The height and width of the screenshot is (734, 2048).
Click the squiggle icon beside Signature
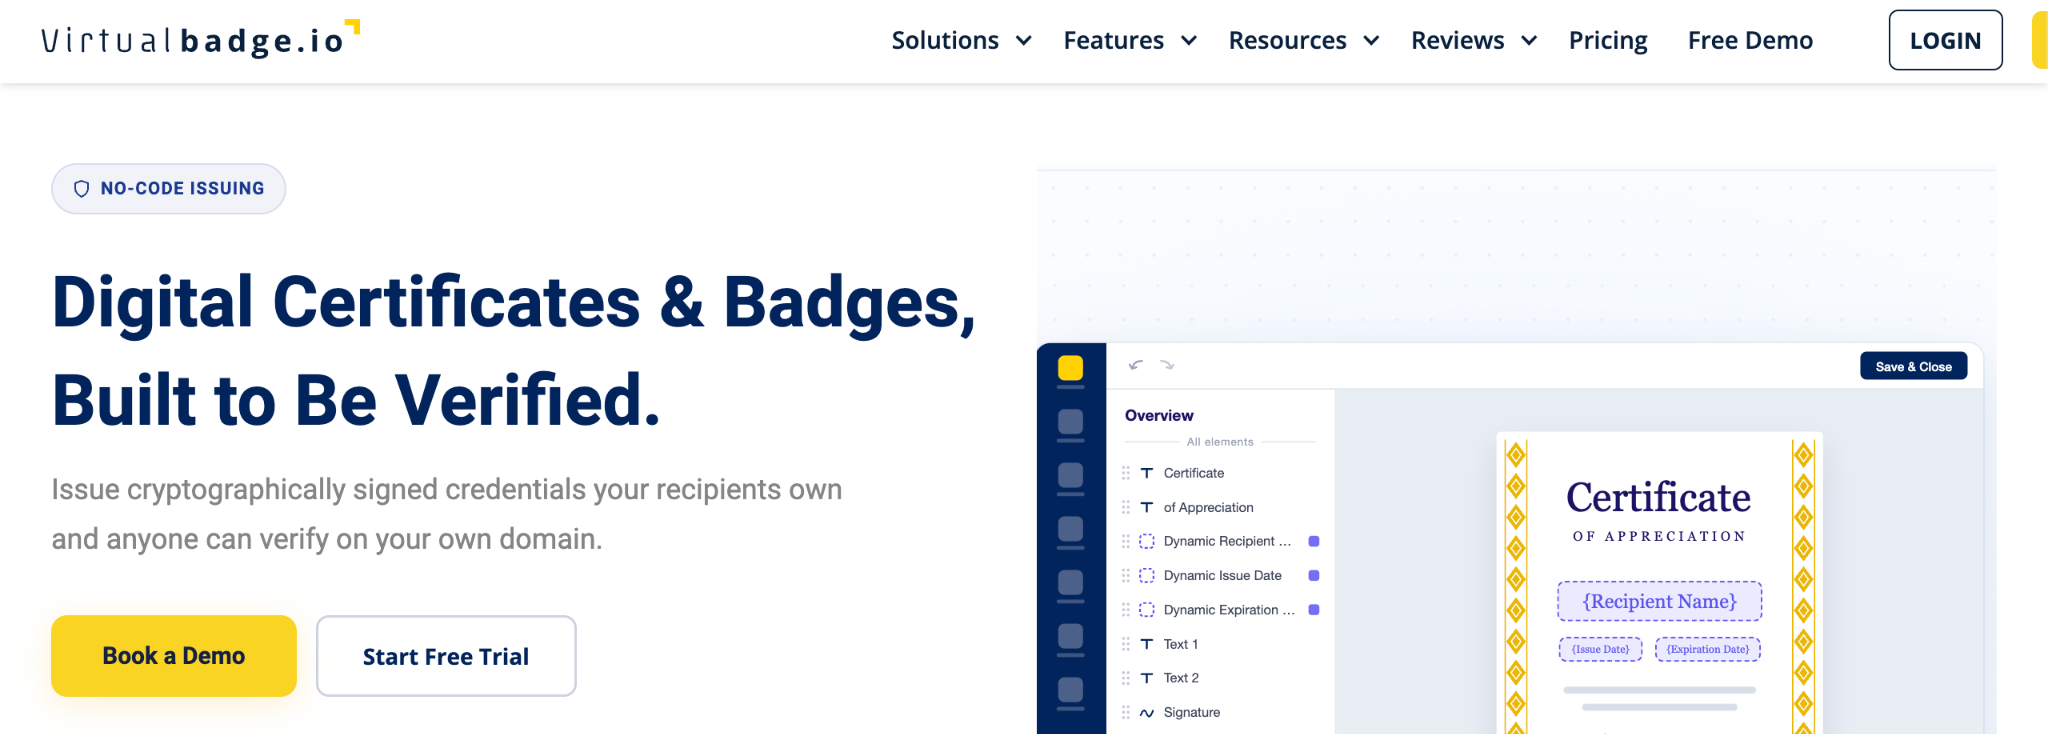click(1147, 713)
